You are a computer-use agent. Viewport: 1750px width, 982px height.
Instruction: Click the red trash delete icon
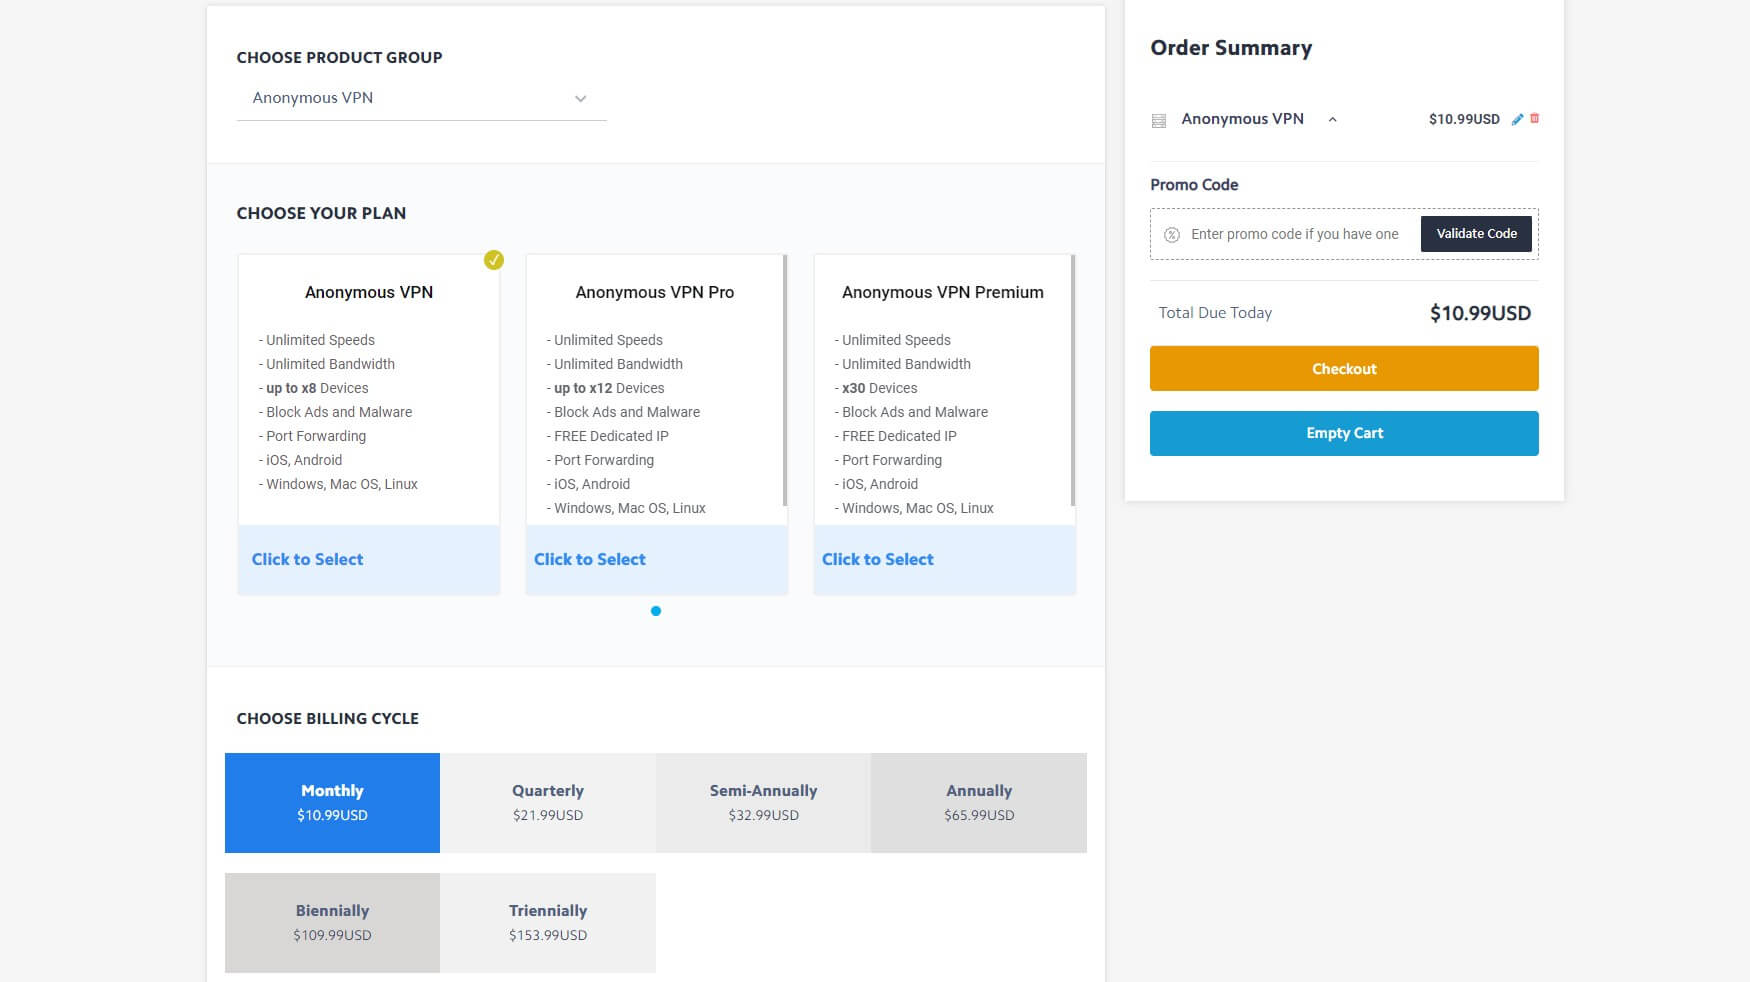click(x=1534, y=118)
